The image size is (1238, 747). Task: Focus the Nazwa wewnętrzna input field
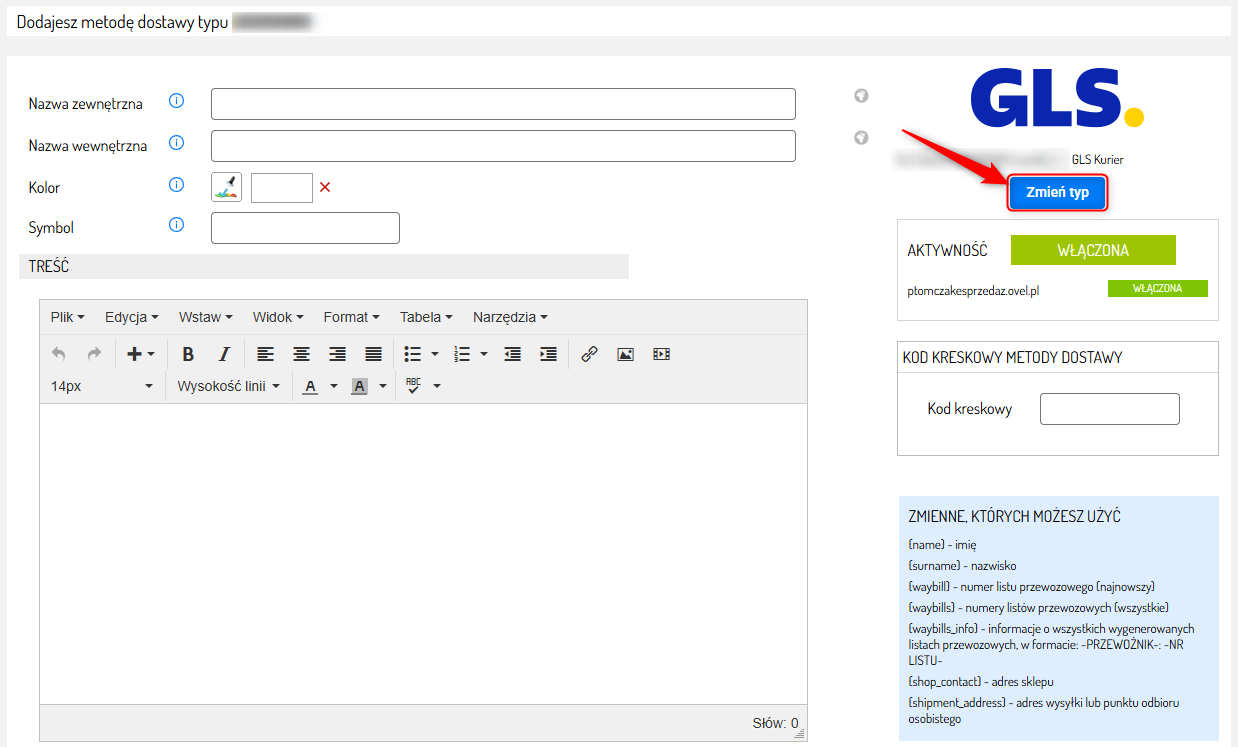(x=503, y=146)
